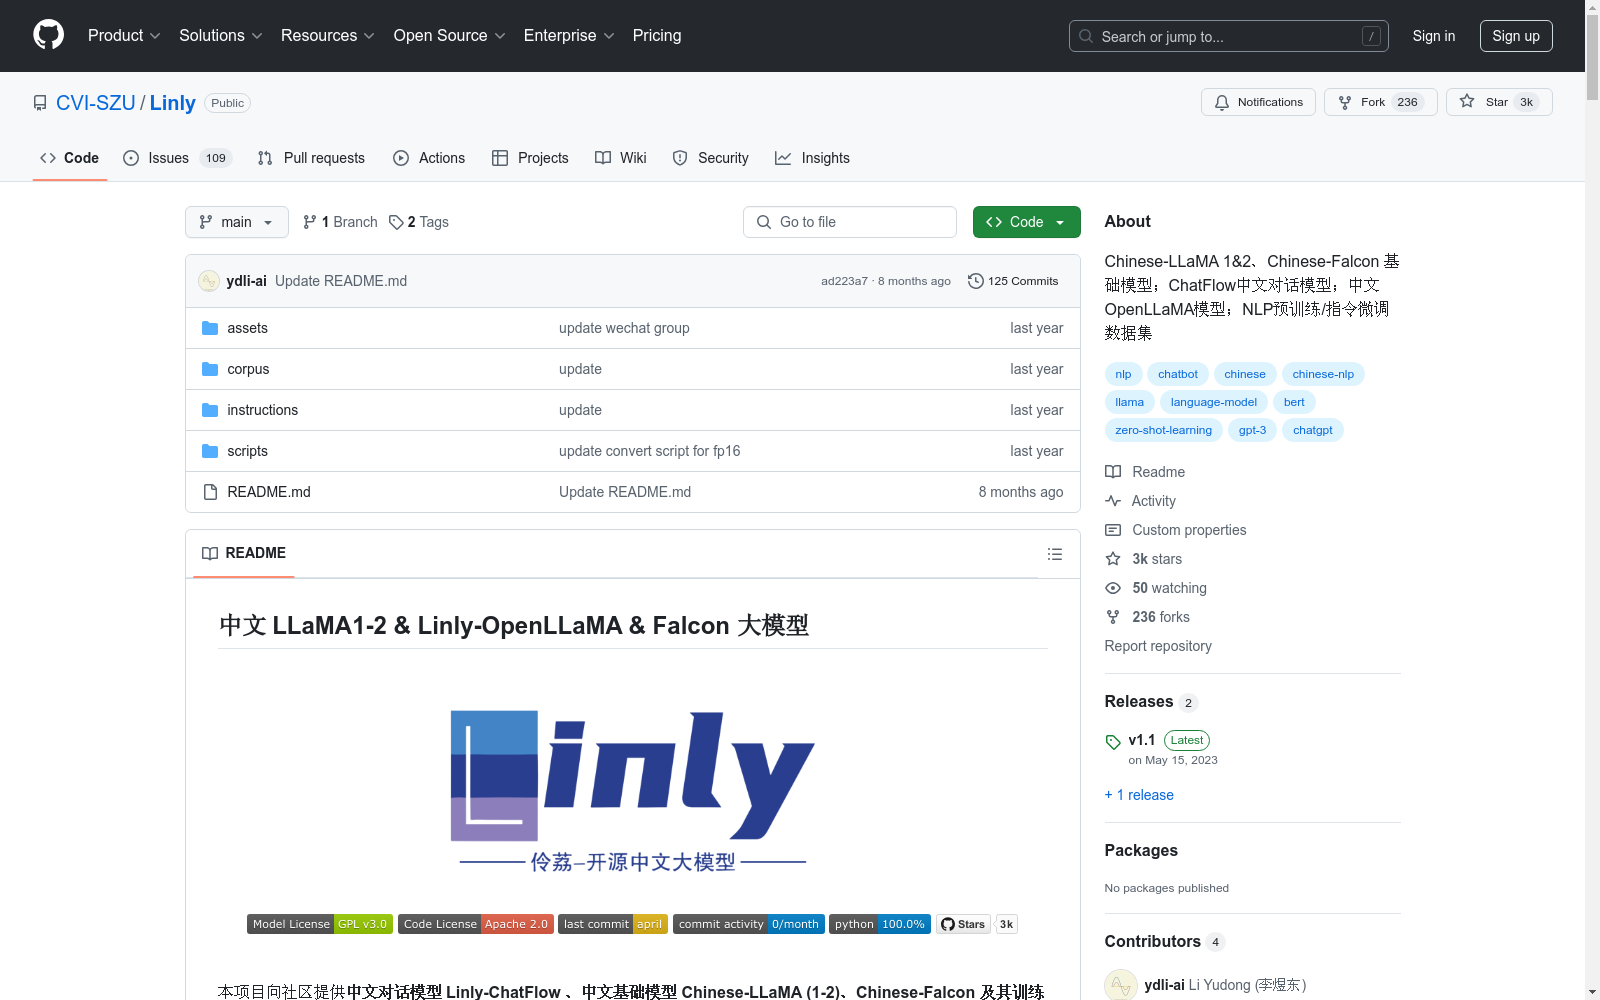Open the Linly repository link
The height and width of the screenshot is (1000, 1600).
coord(173,103)
